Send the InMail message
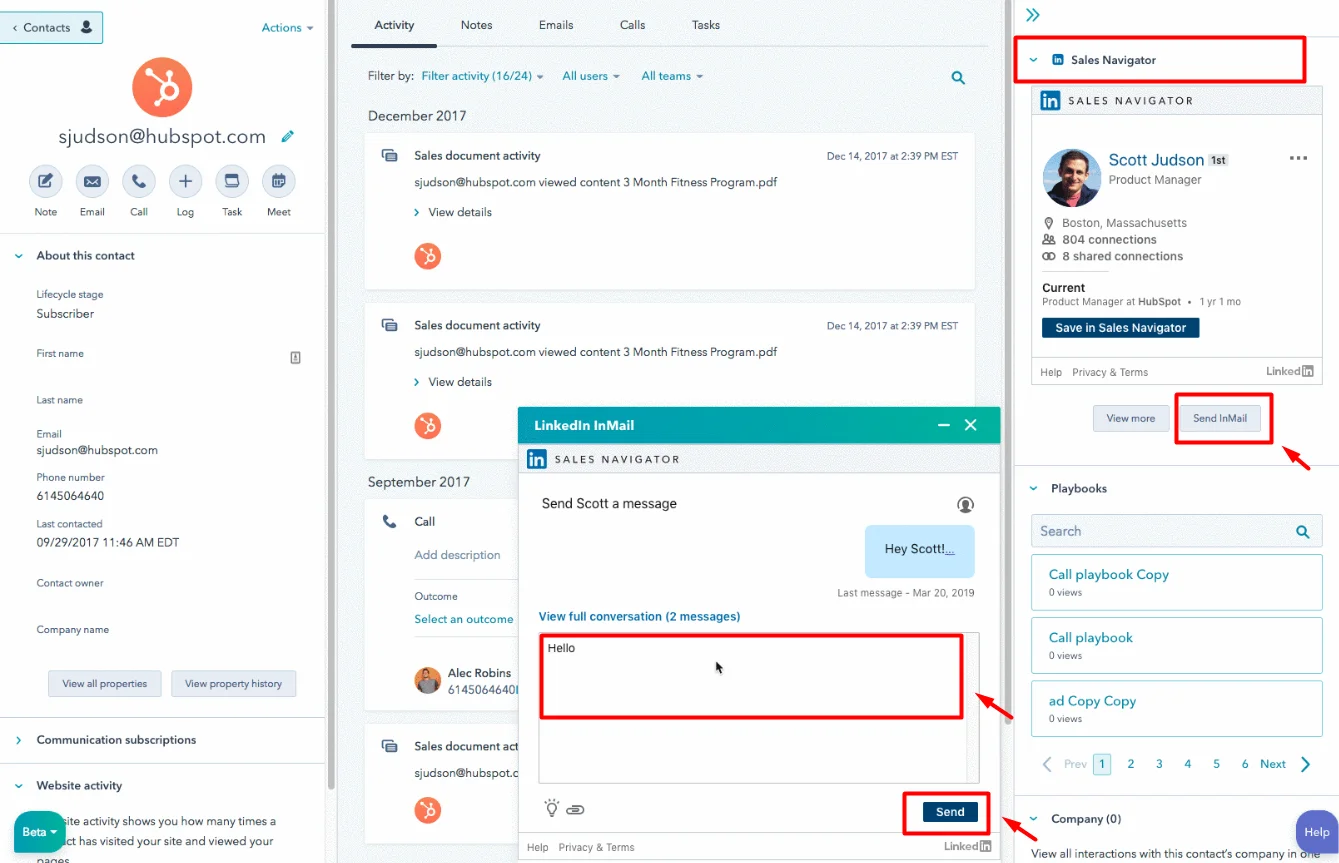 946,812
